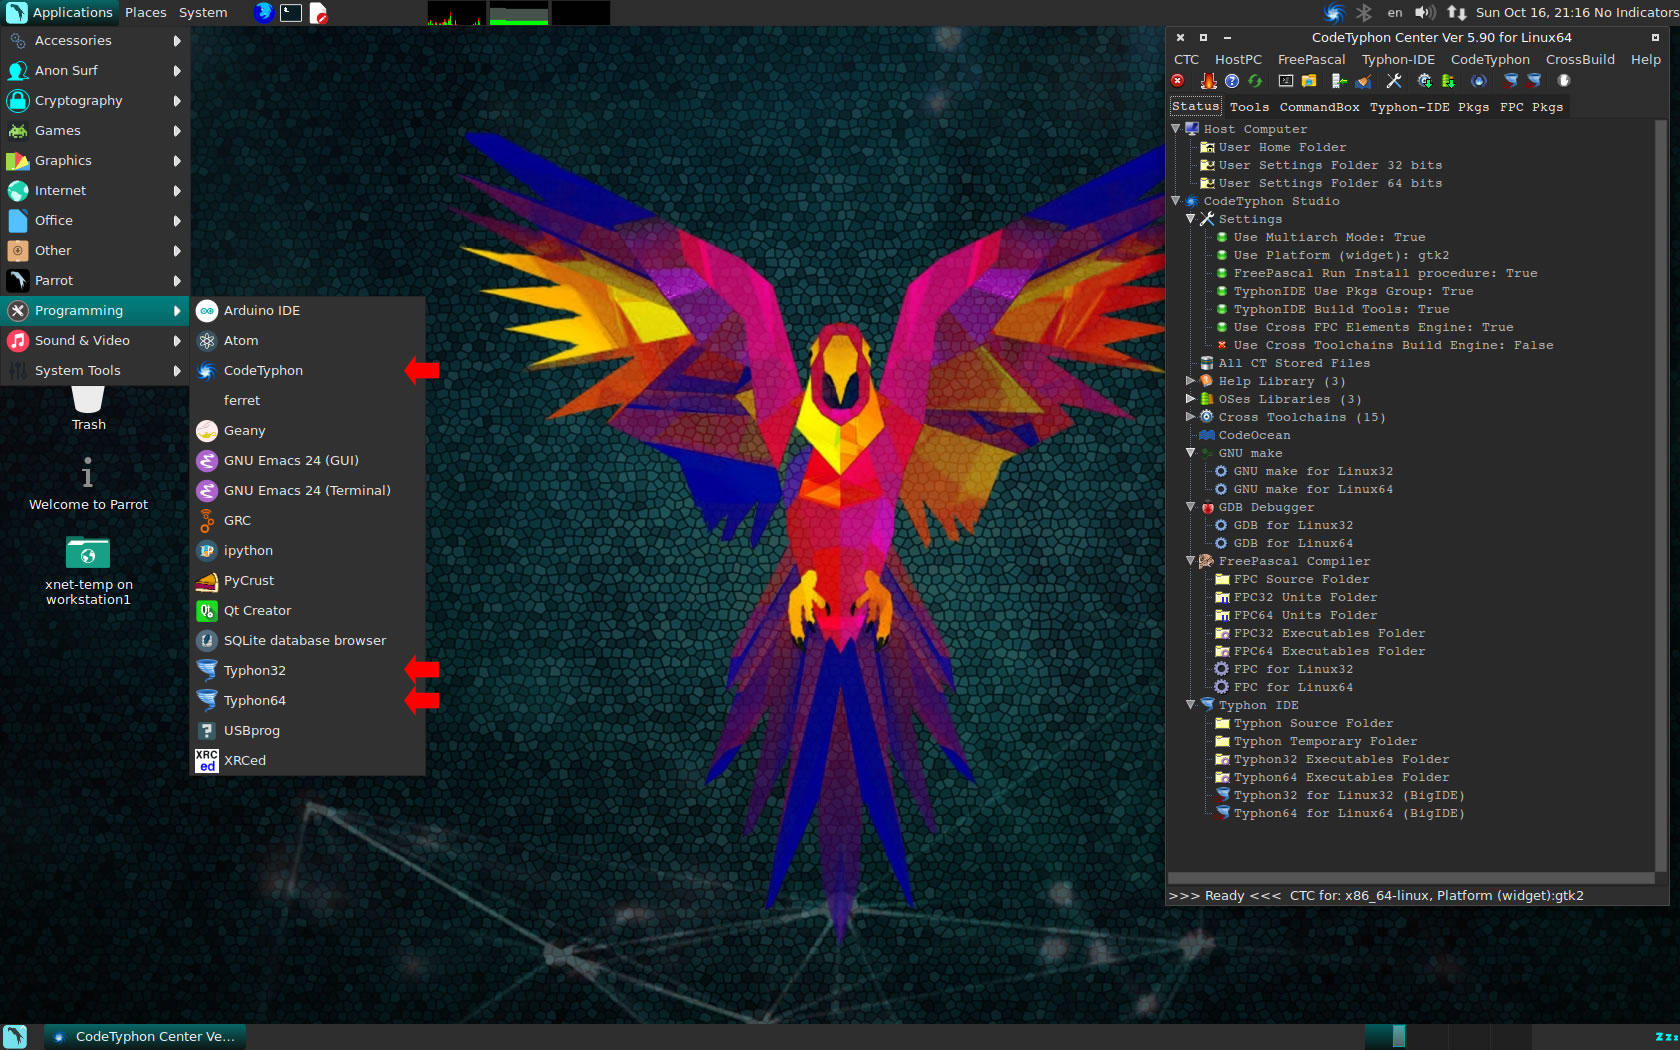Viewport: 1680px width, 1050px height.
Task: Click the document launcher with red badge in panel
Action: pyautogui.click(x=318, y=12)
